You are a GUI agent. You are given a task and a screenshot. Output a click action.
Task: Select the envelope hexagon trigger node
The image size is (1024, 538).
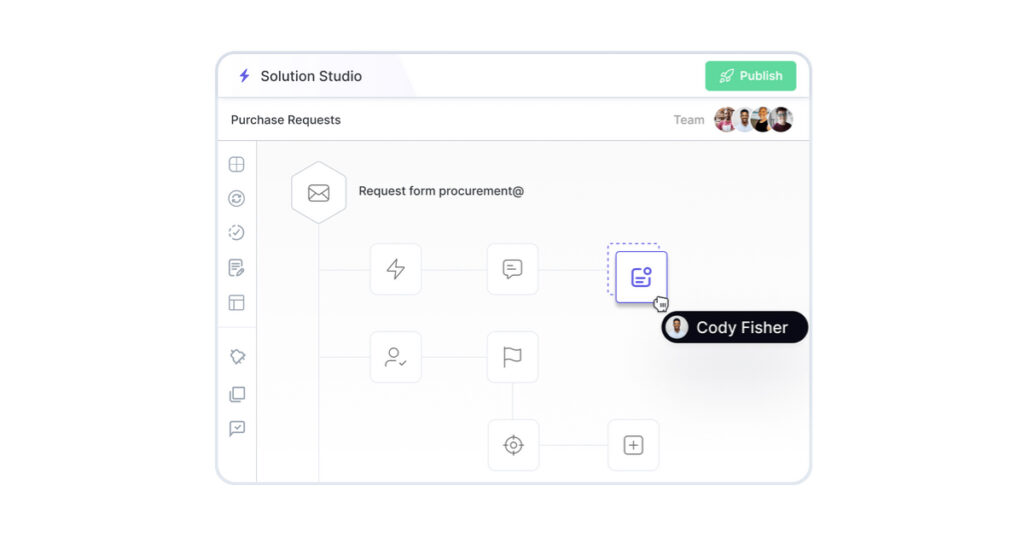point(318,192)
